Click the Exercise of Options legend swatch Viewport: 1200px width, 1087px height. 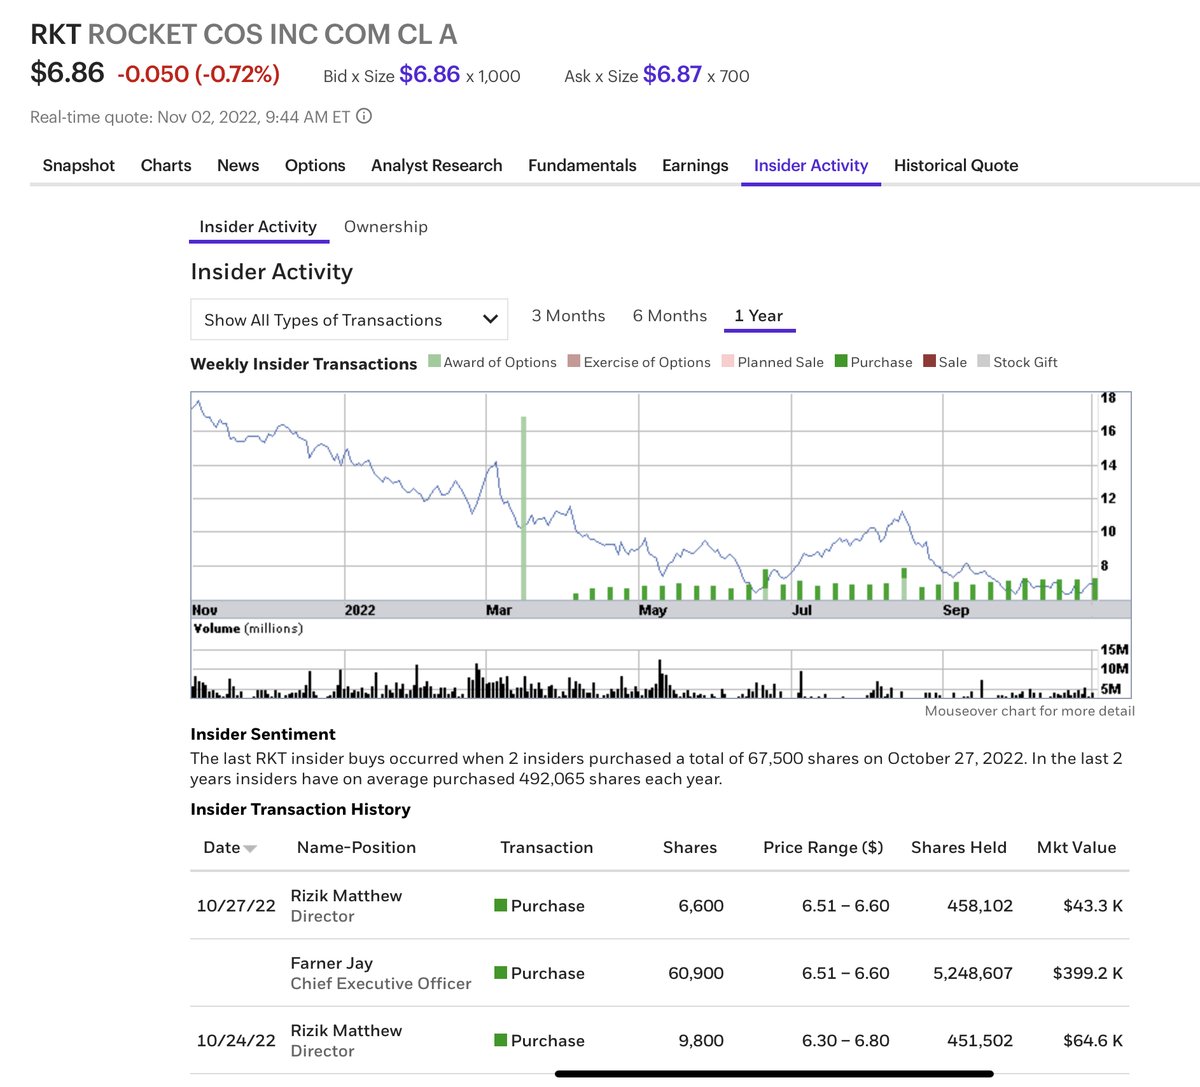[x=574, y=361]
